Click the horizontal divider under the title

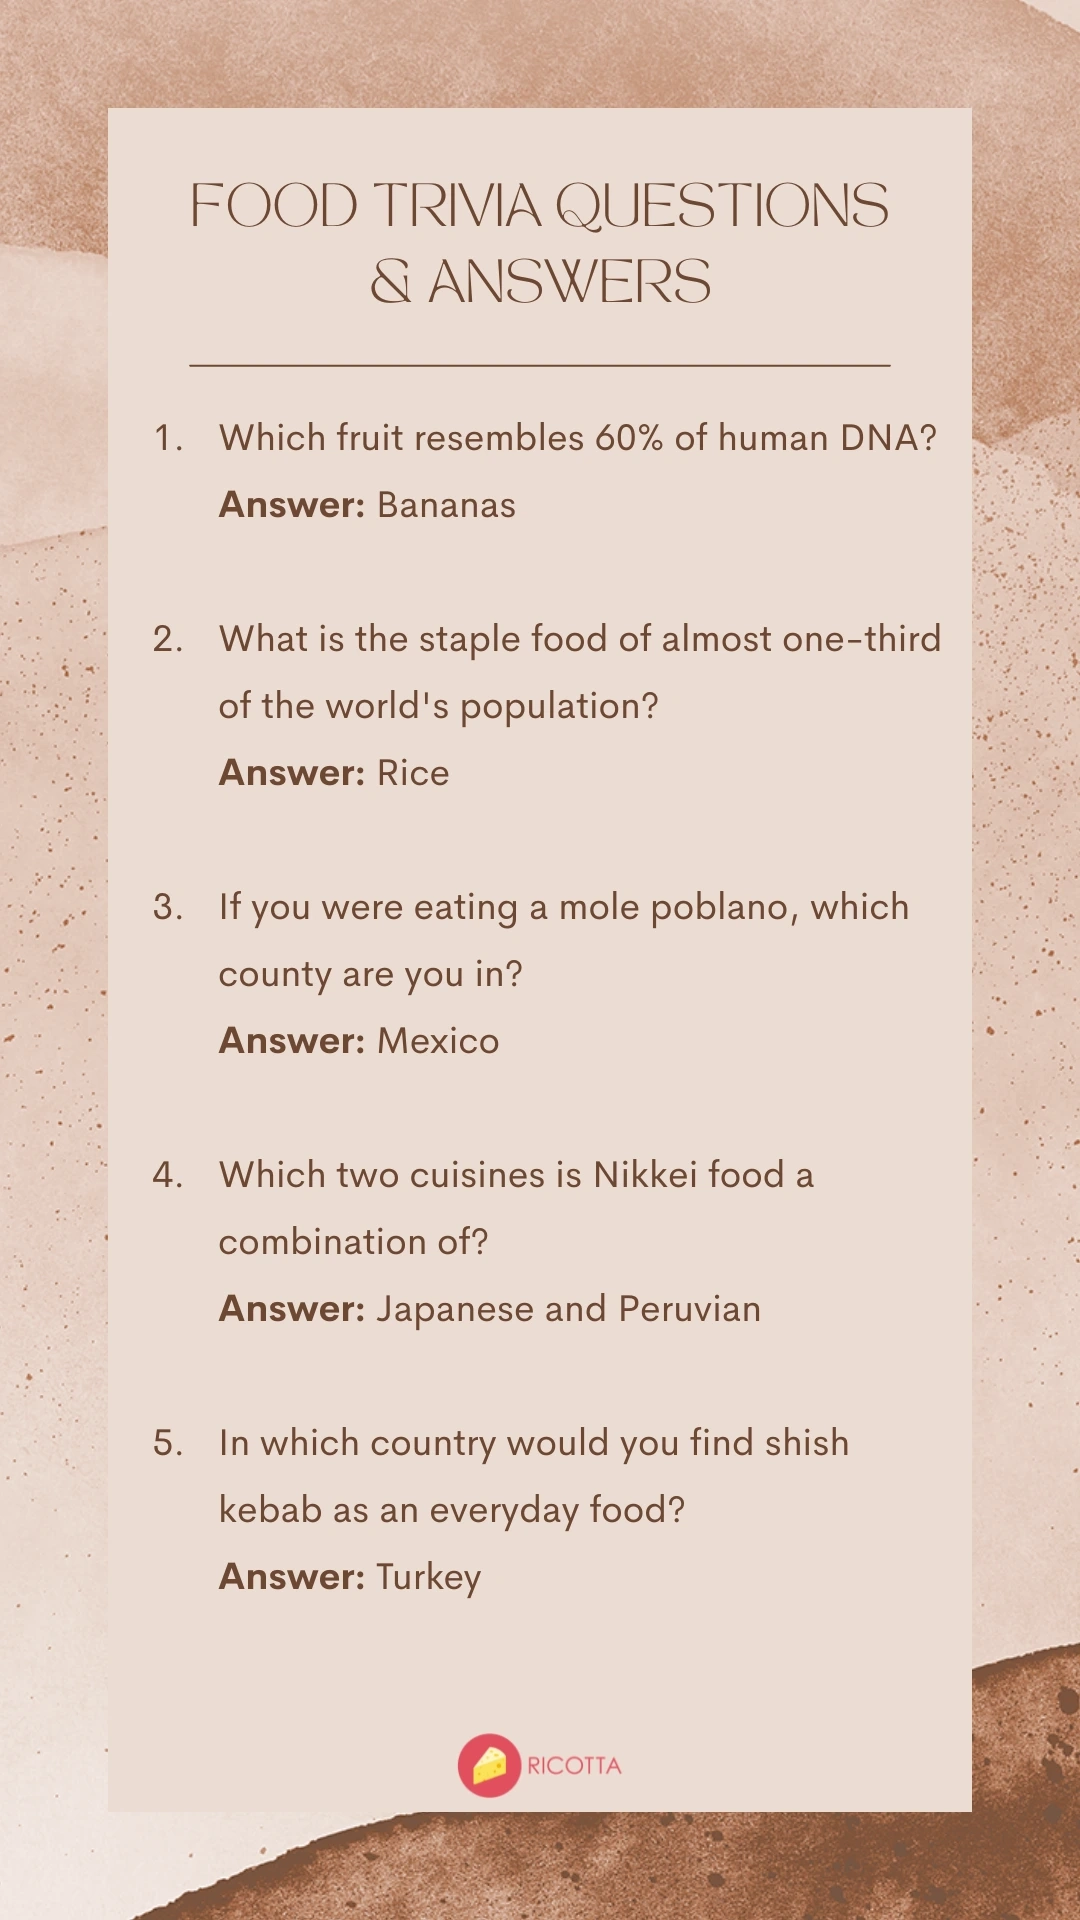540,366
